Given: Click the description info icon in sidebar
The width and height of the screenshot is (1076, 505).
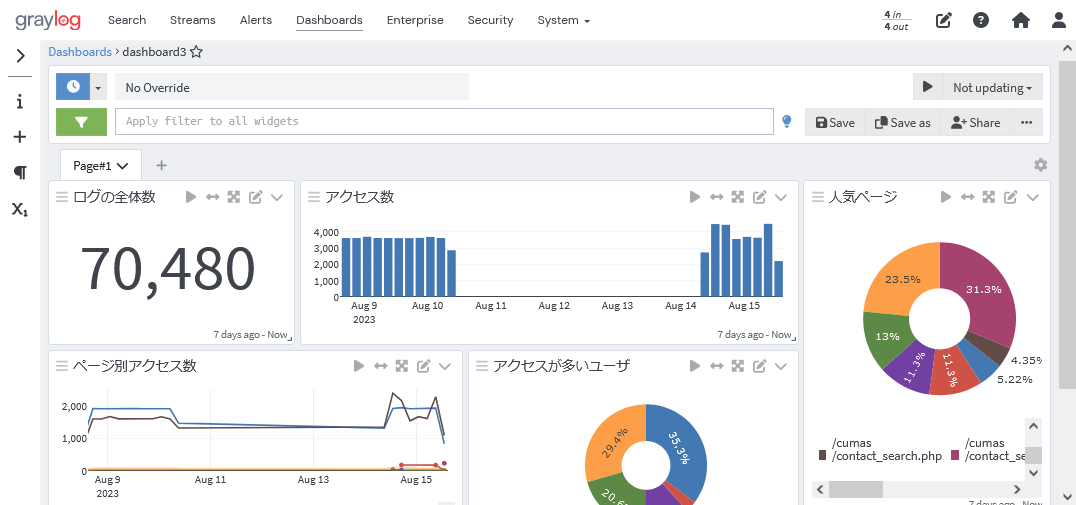Looking at the screenshot, I should click(20, 101).
